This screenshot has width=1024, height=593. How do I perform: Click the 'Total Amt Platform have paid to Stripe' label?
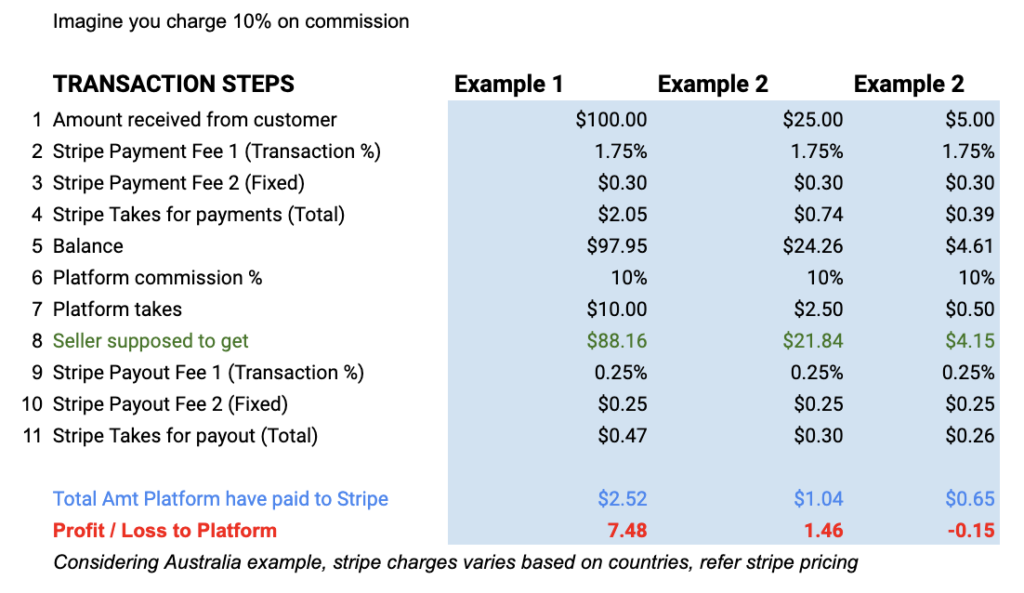(220, 499)
